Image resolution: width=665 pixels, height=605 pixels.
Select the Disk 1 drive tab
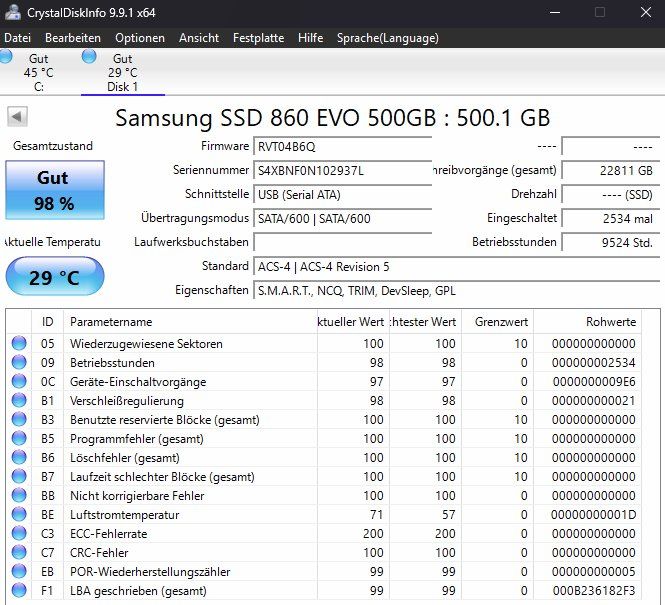point(123,72)
